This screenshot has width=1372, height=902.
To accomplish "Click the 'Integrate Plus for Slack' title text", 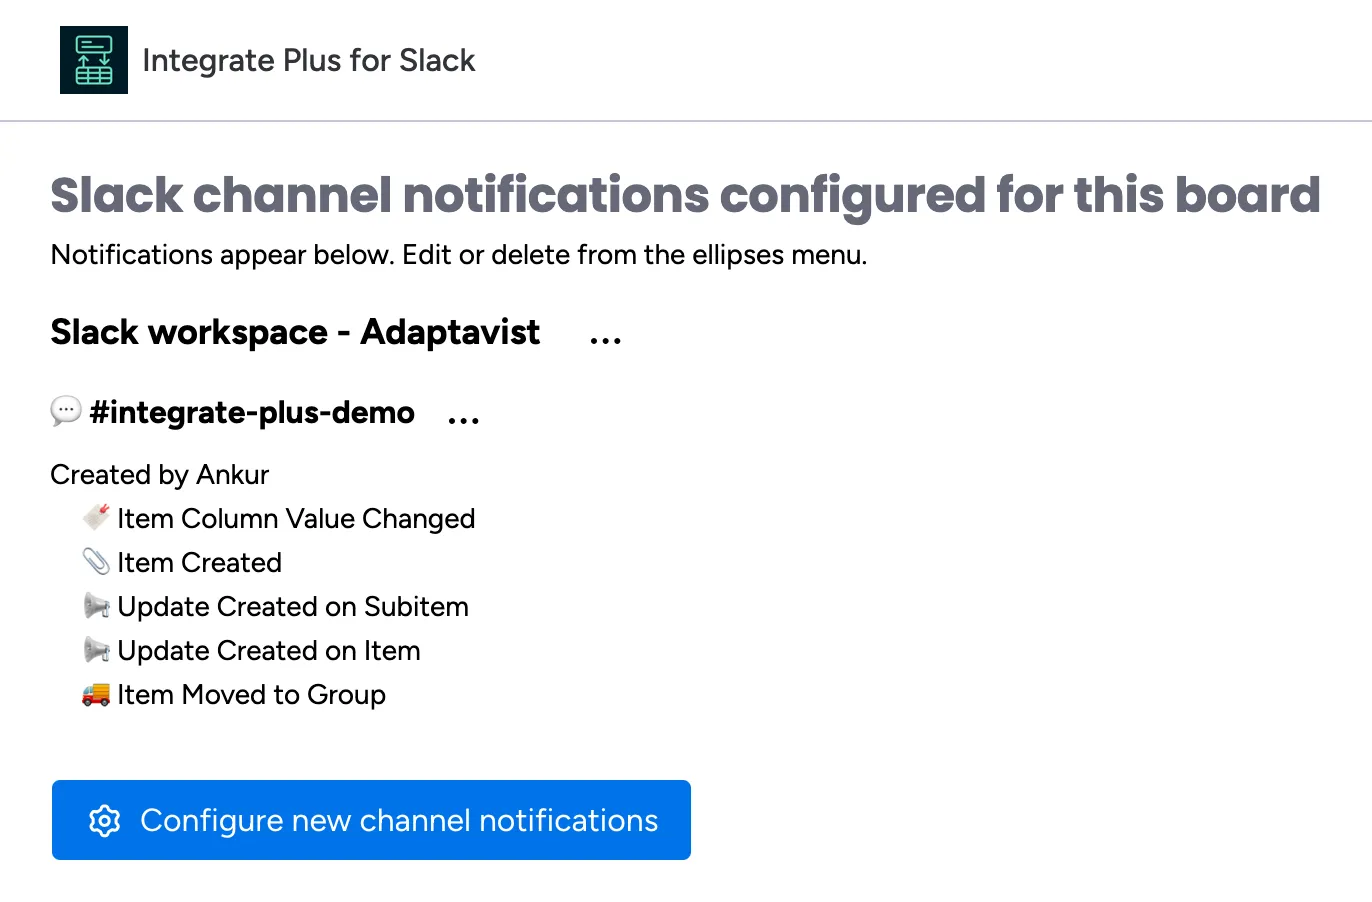I will pos(309,60).
